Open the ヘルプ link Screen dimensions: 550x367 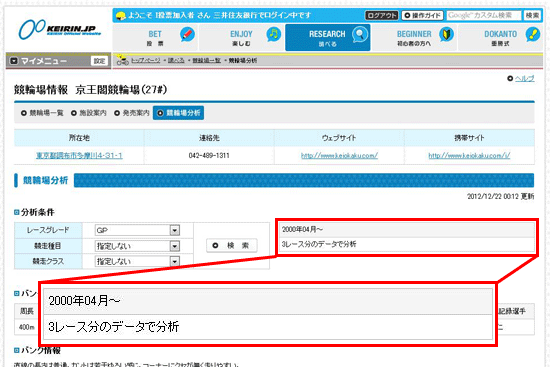(525, 79)
